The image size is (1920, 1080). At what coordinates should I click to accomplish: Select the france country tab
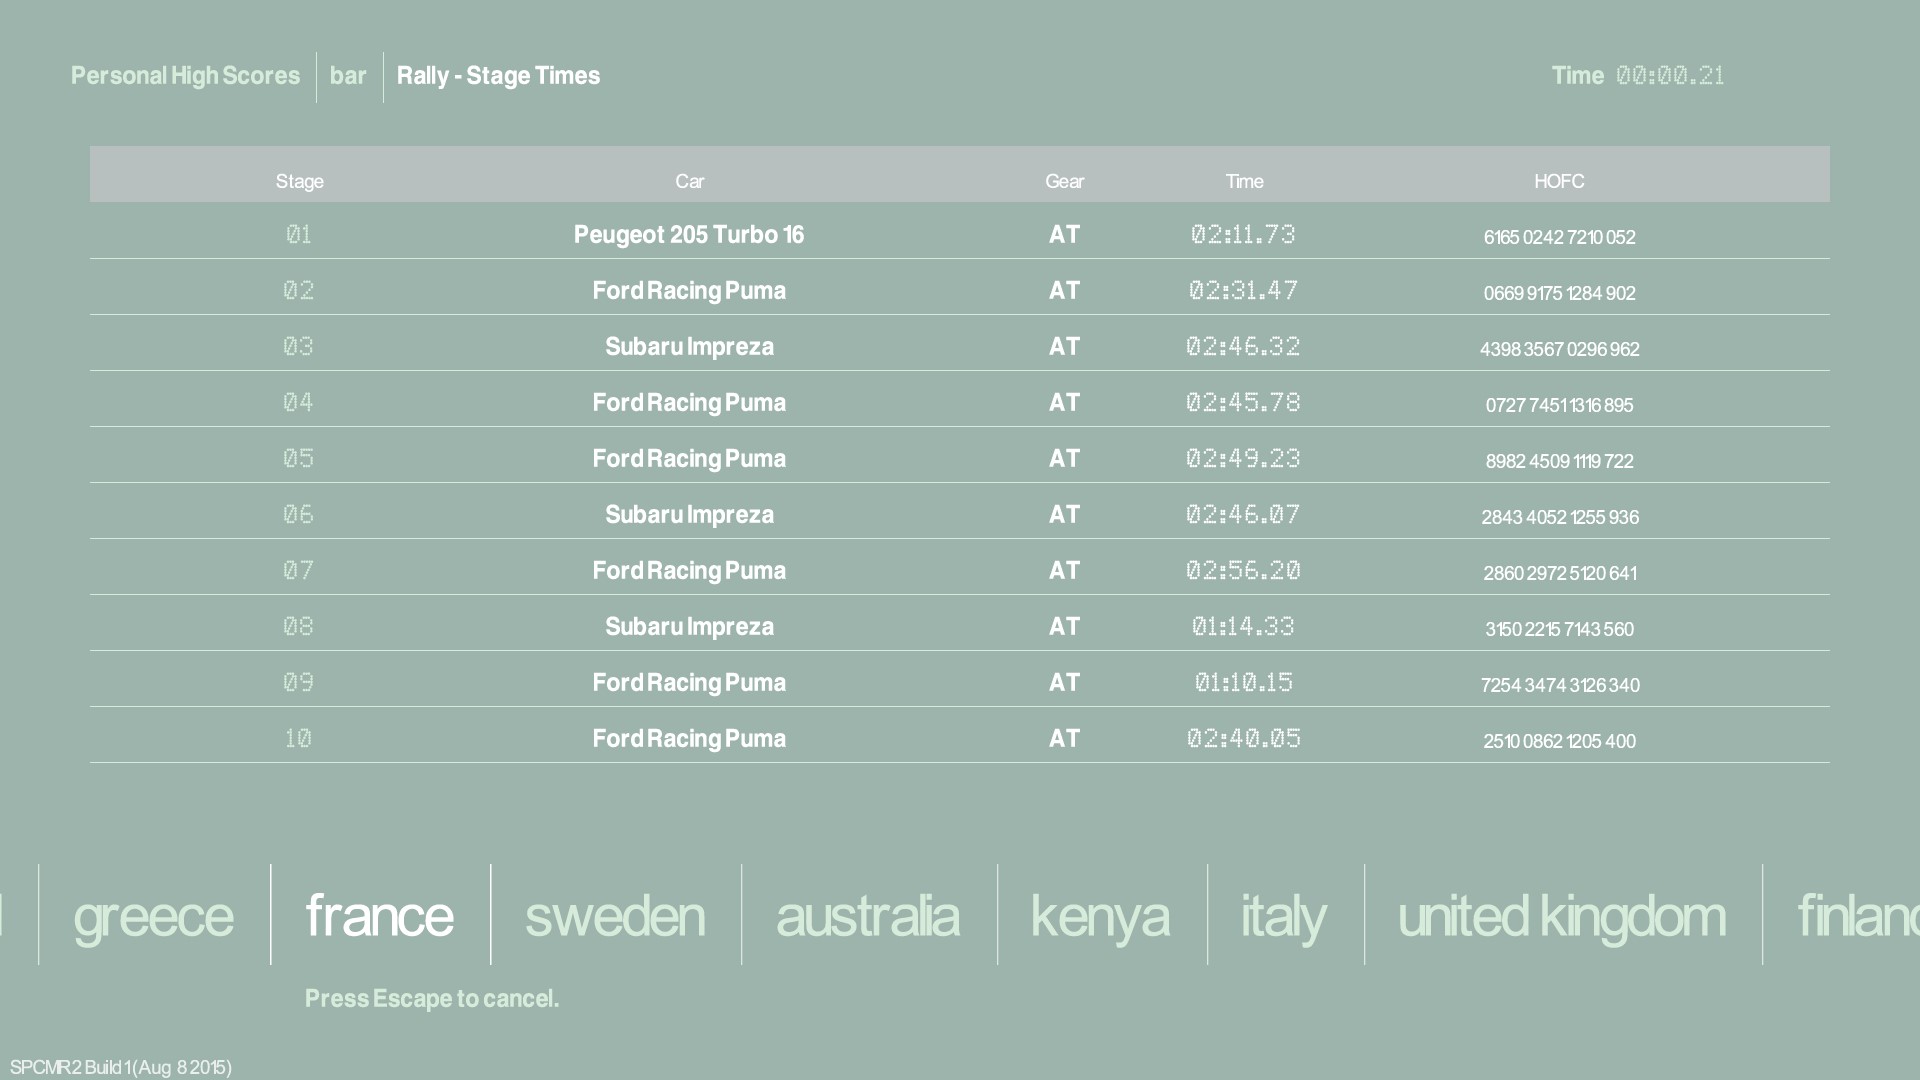coord(379,916)
